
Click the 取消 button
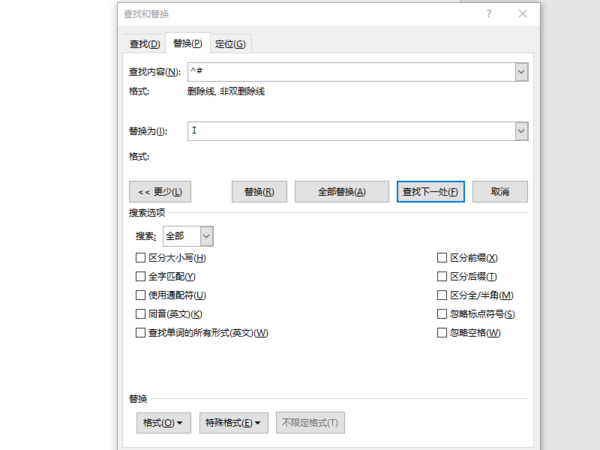pos(500,192)
